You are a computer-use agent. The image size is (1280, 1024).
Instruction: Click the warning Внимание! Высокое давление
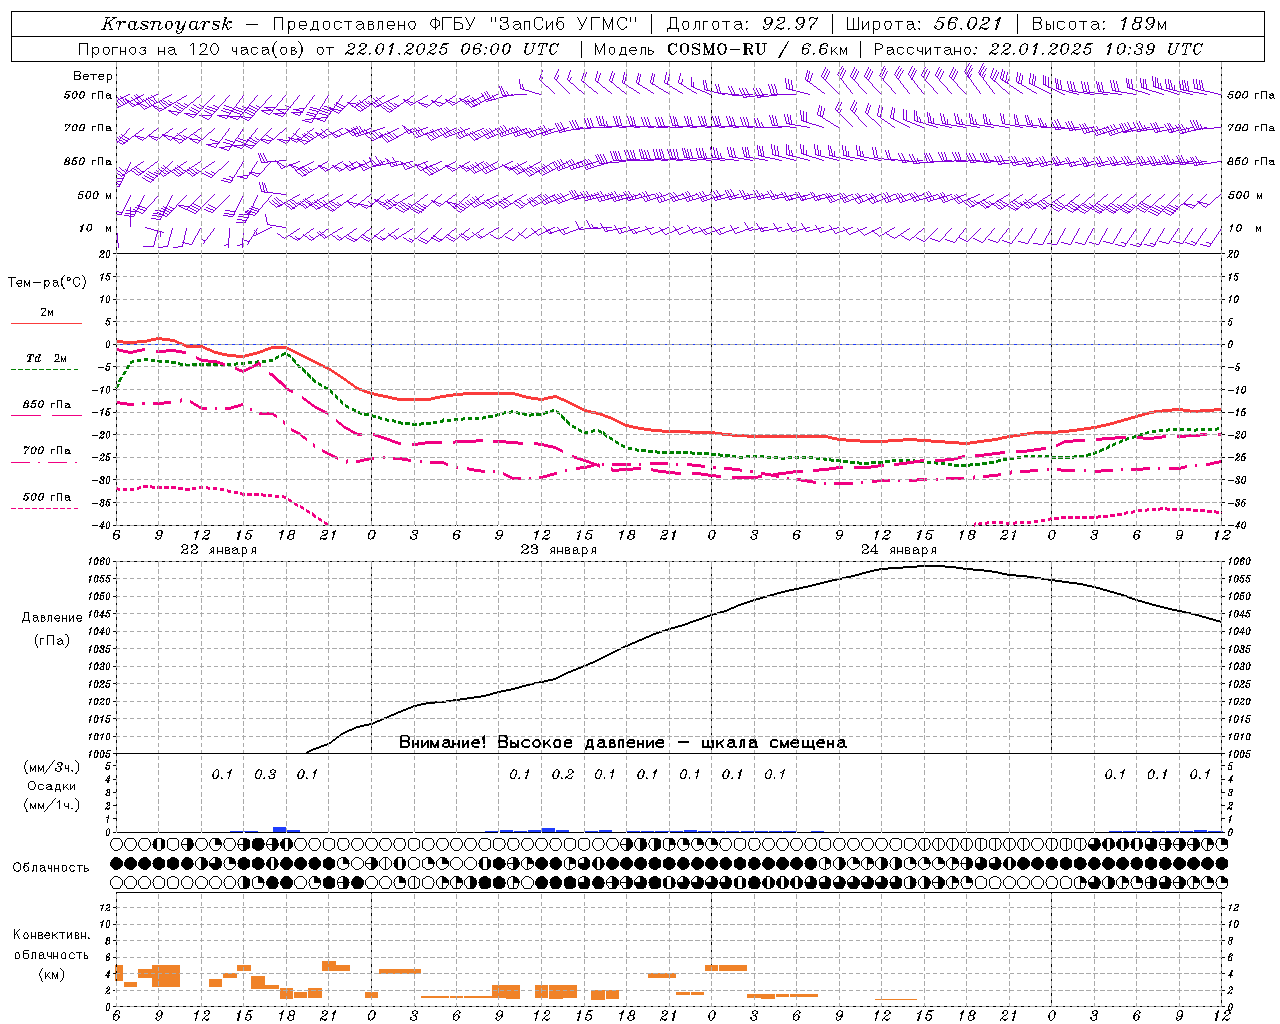click(622, 743)
